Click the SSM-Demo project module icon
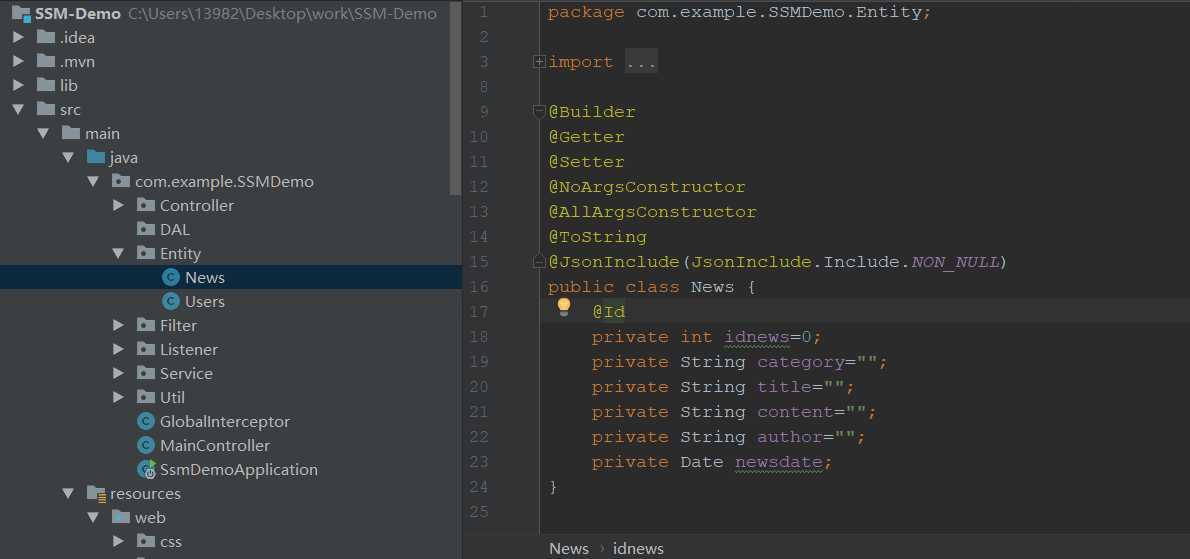 click(20, 13)
